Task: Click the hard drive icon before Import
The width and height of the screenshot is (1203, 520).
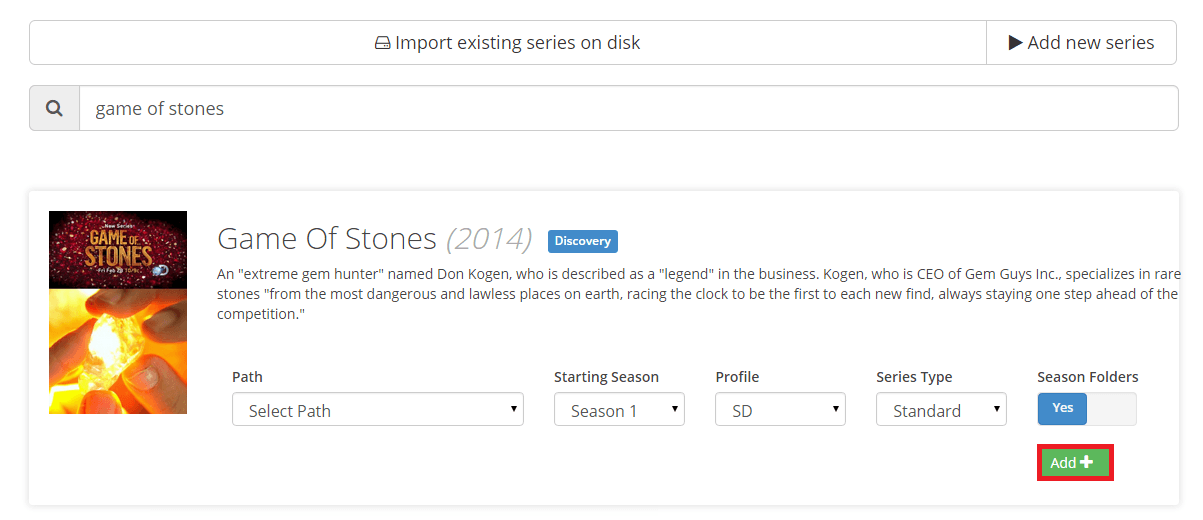Action: (382, 44)
